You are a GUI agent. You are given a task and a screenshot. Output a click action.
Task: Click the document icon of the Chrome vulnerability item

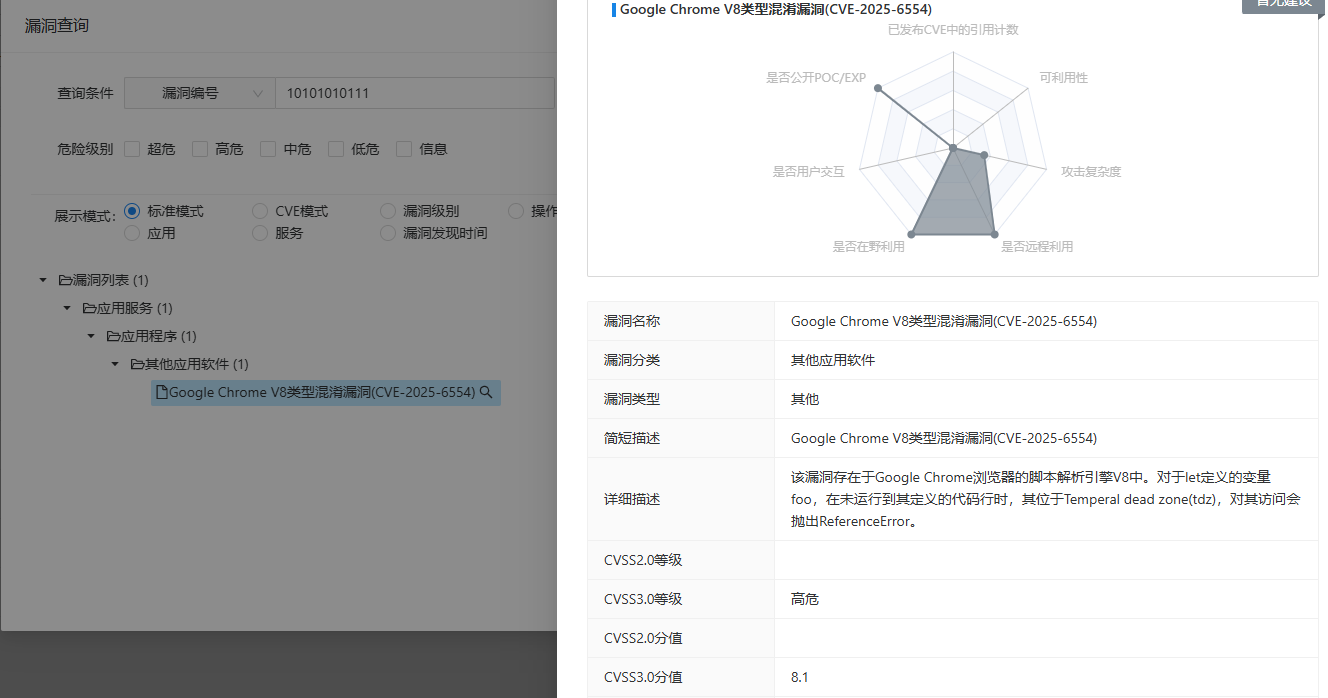point(163,392)
